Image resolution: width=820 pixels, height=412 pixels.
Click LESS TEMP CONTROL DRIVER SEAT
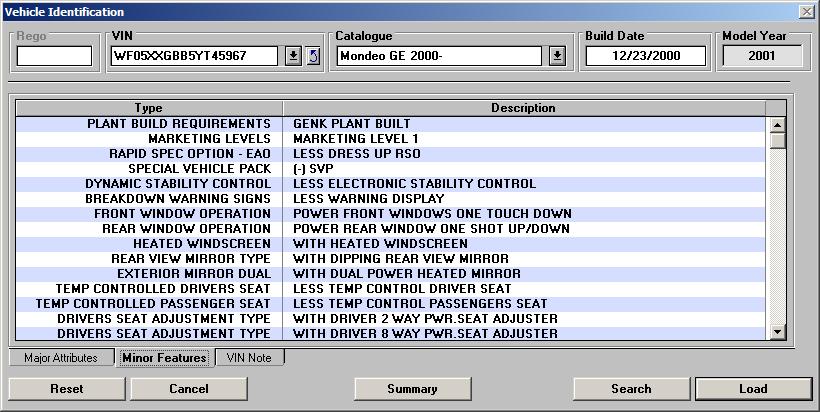402,289
